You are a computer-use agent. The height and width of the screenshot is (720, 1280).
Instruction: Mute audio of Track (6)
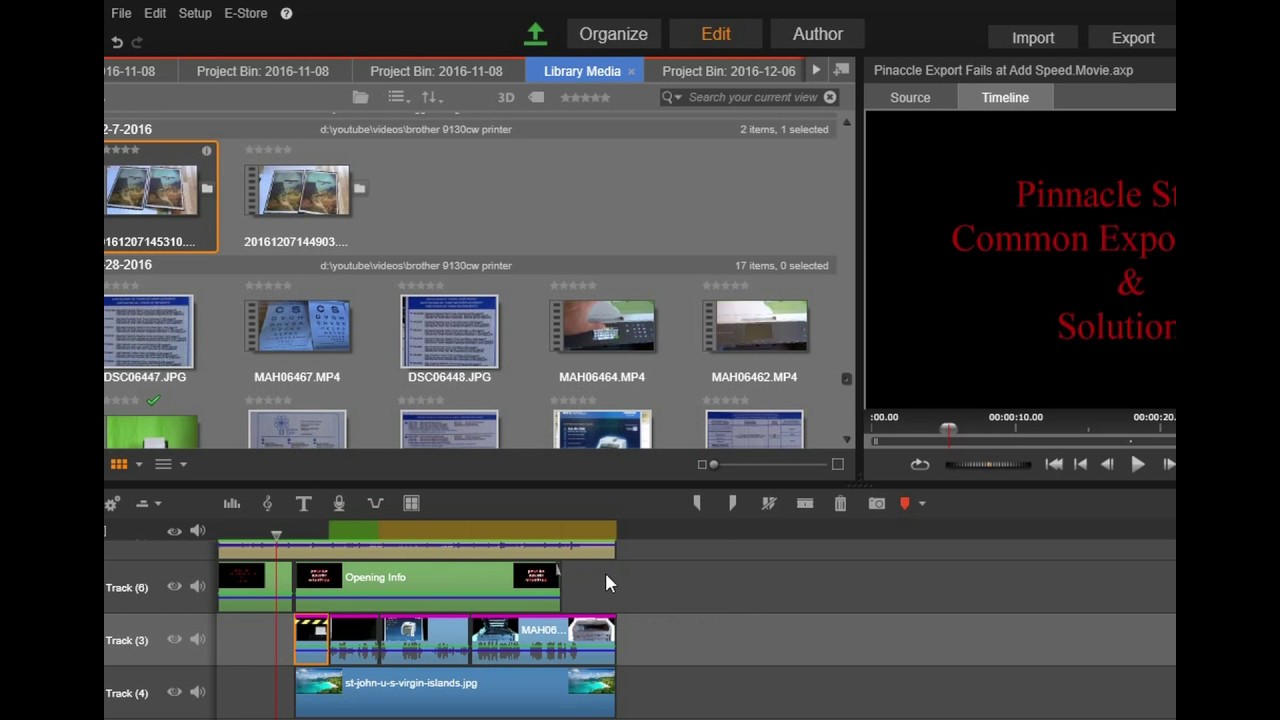click(198, 586)
